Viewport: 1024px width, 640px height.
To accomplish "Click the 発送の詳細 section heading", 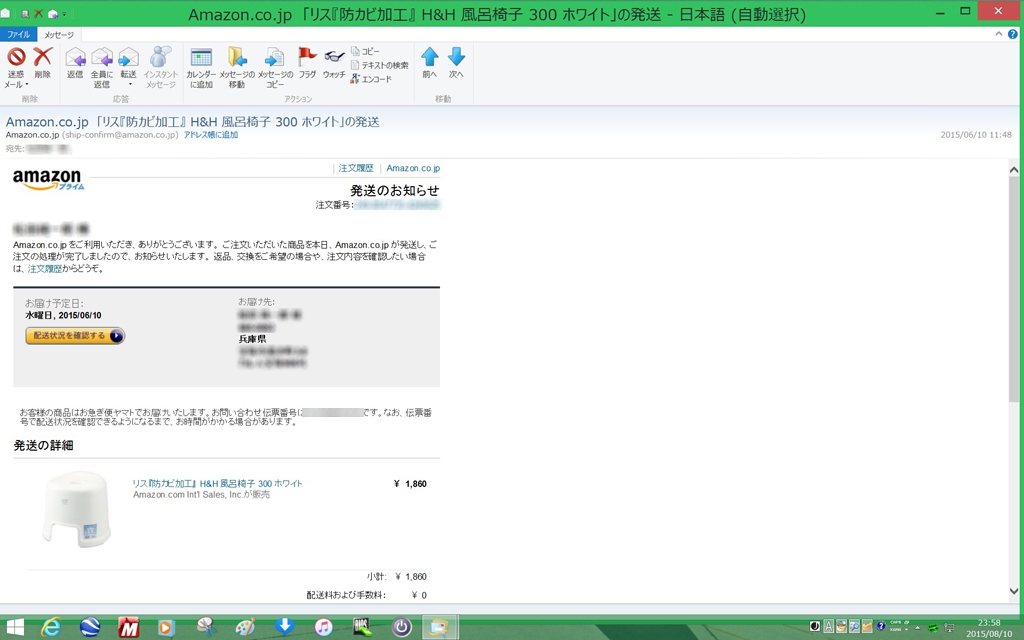I will click(x=43, y=445).
